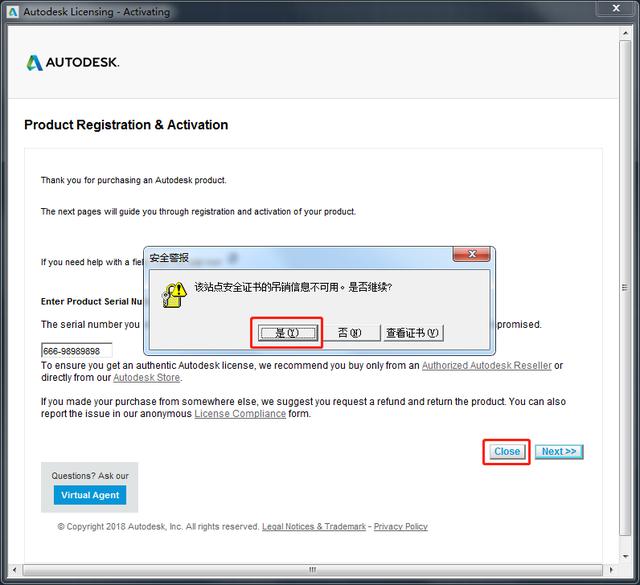The image size is (640, 585).
Task: Open certificate details via 查看证书(V)
Action: point(414,333)
